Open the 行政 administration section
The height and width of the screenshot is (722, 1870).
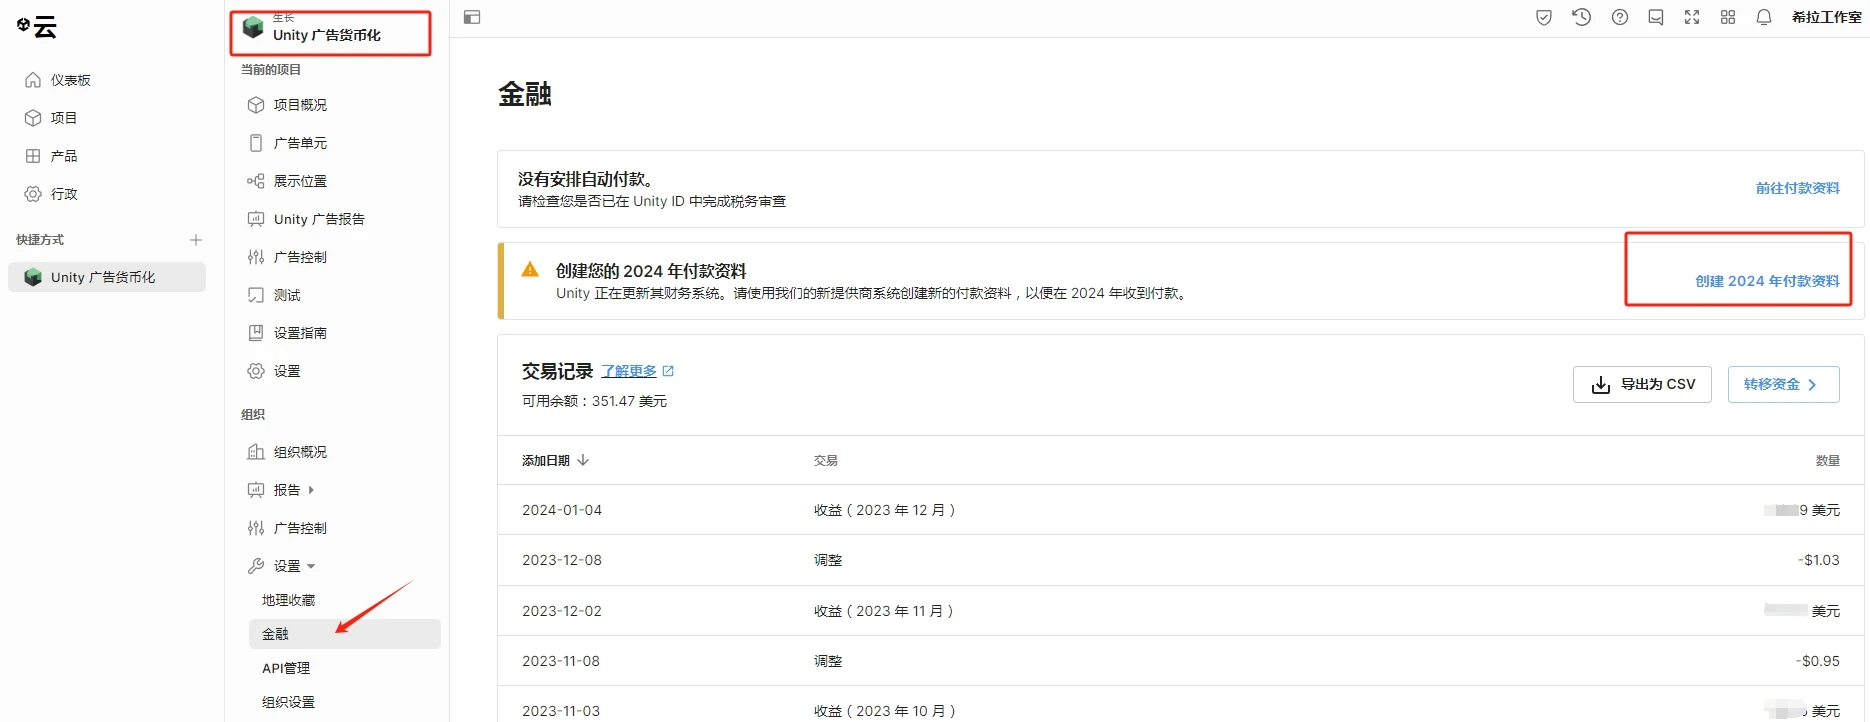[50, 194]
